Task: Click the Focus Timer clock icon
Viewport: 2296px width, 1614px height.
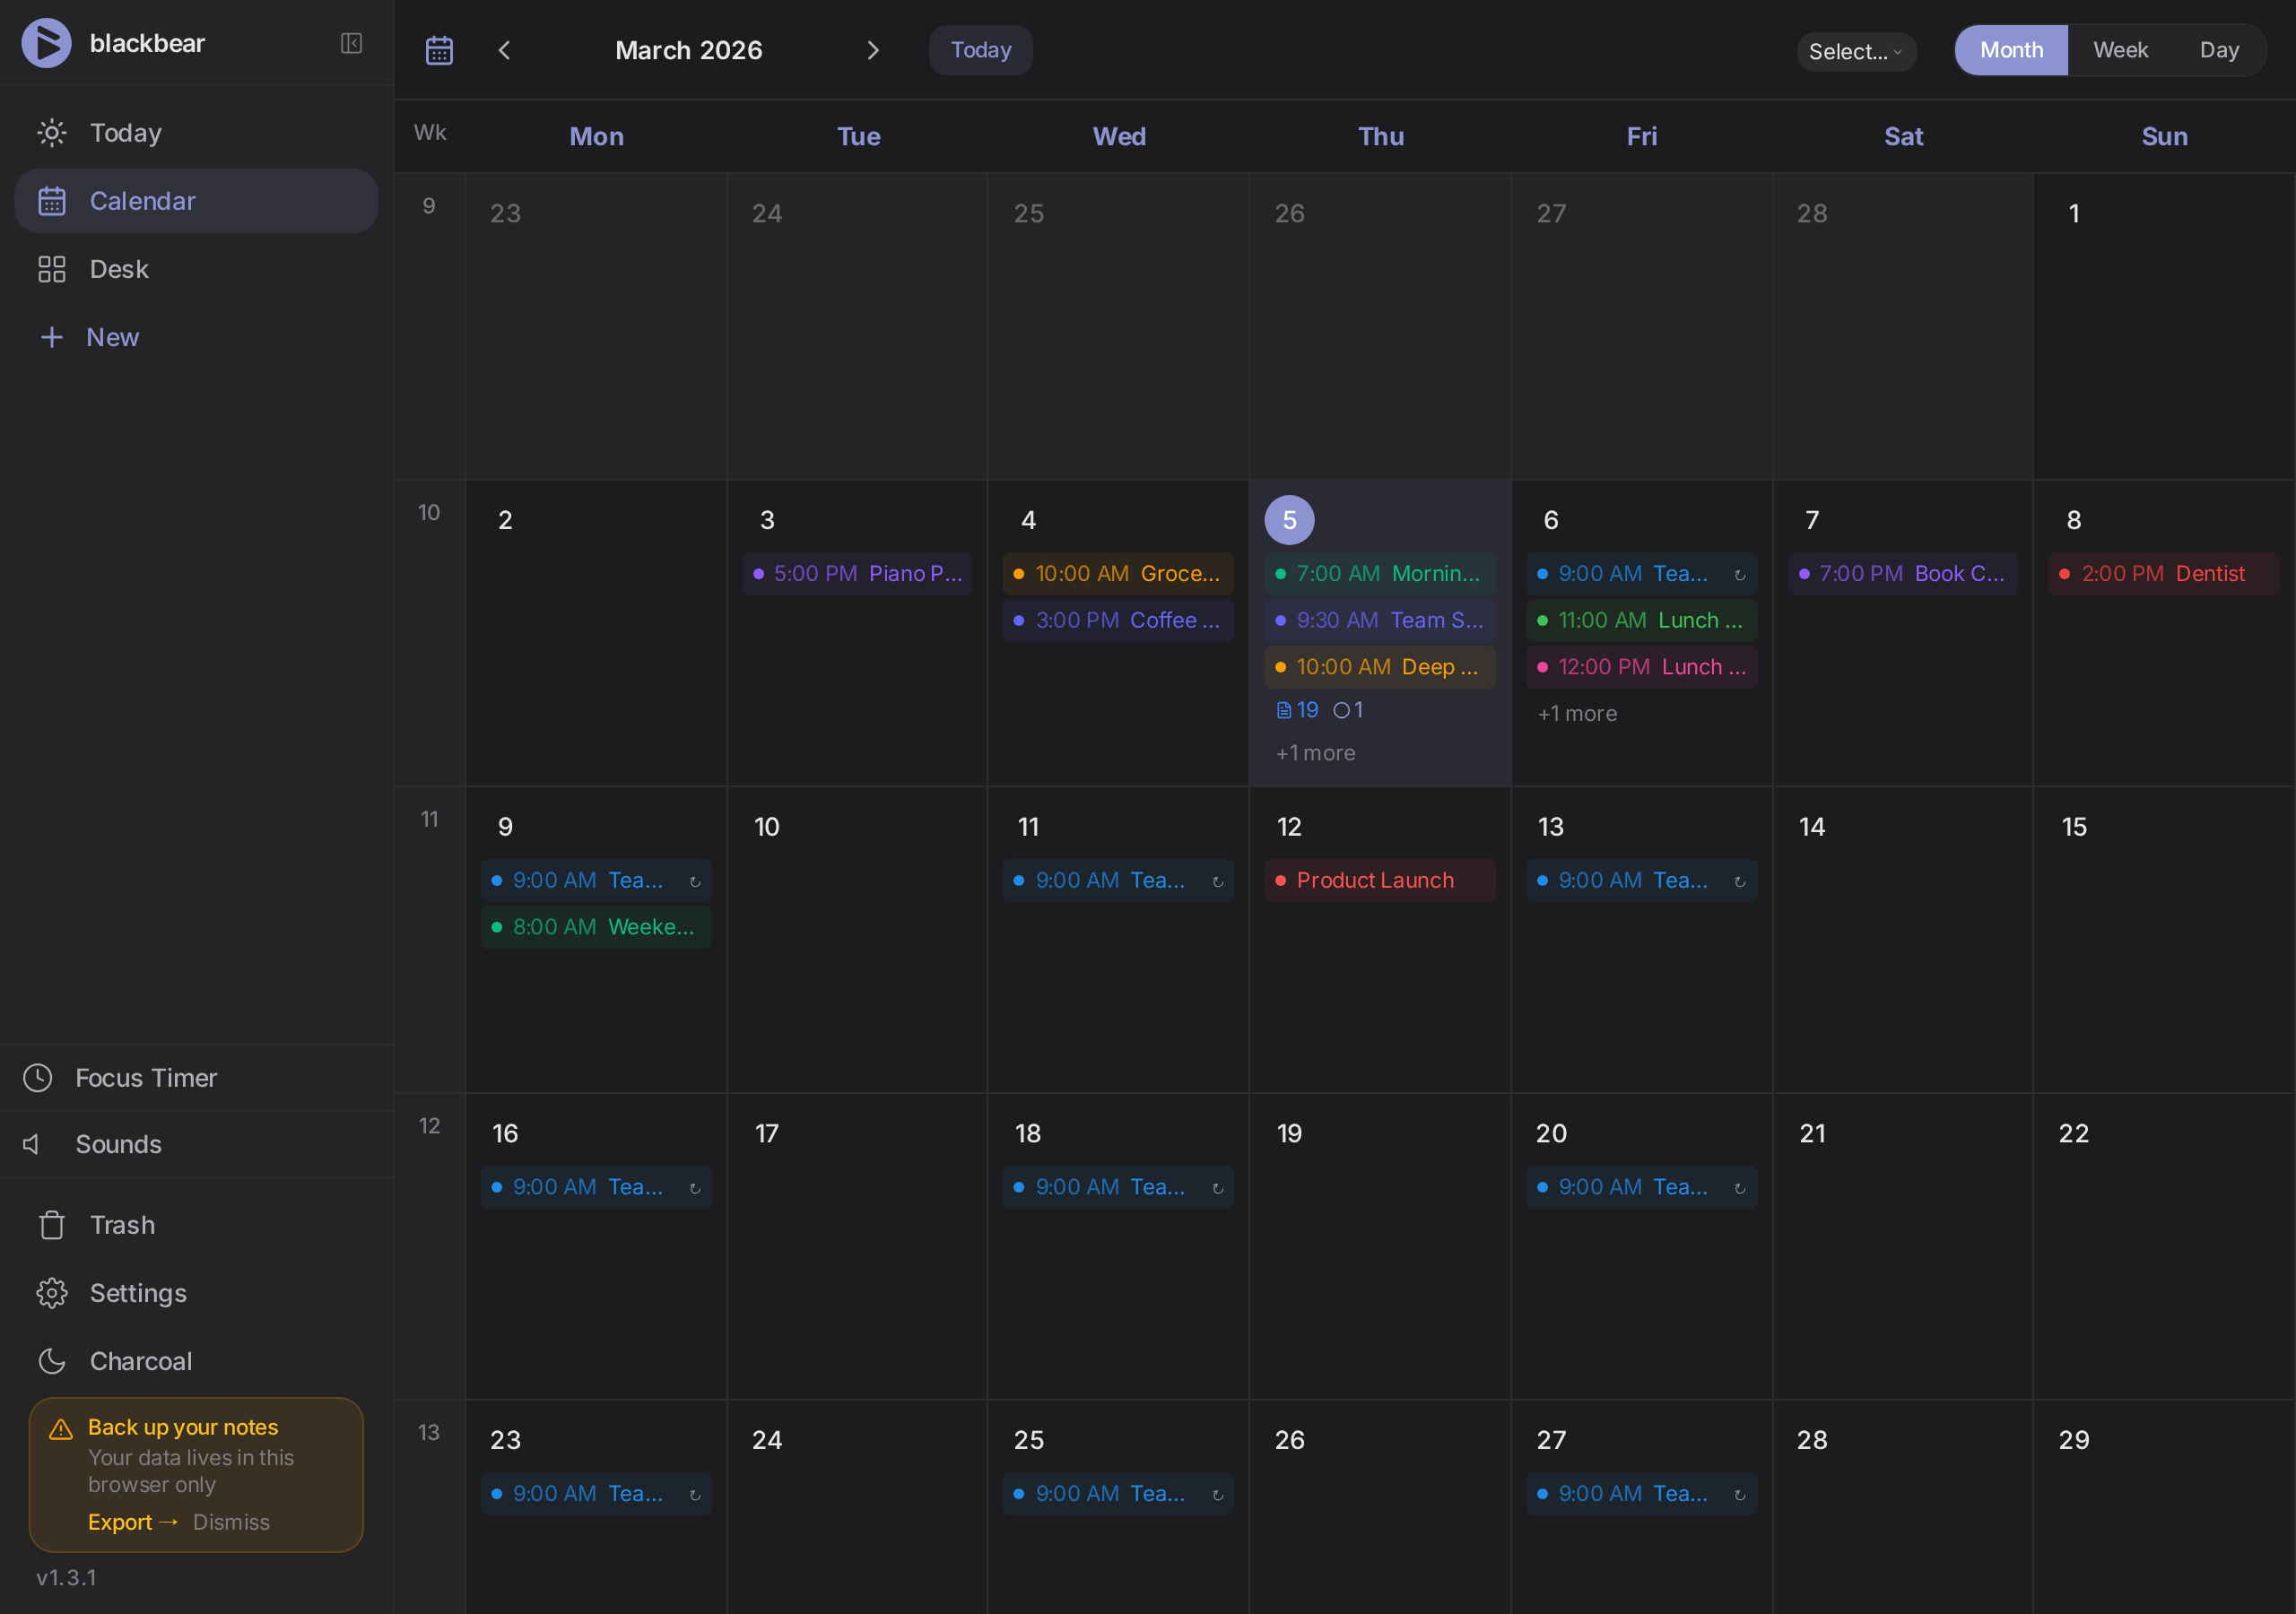Action: pos(38,1077)
